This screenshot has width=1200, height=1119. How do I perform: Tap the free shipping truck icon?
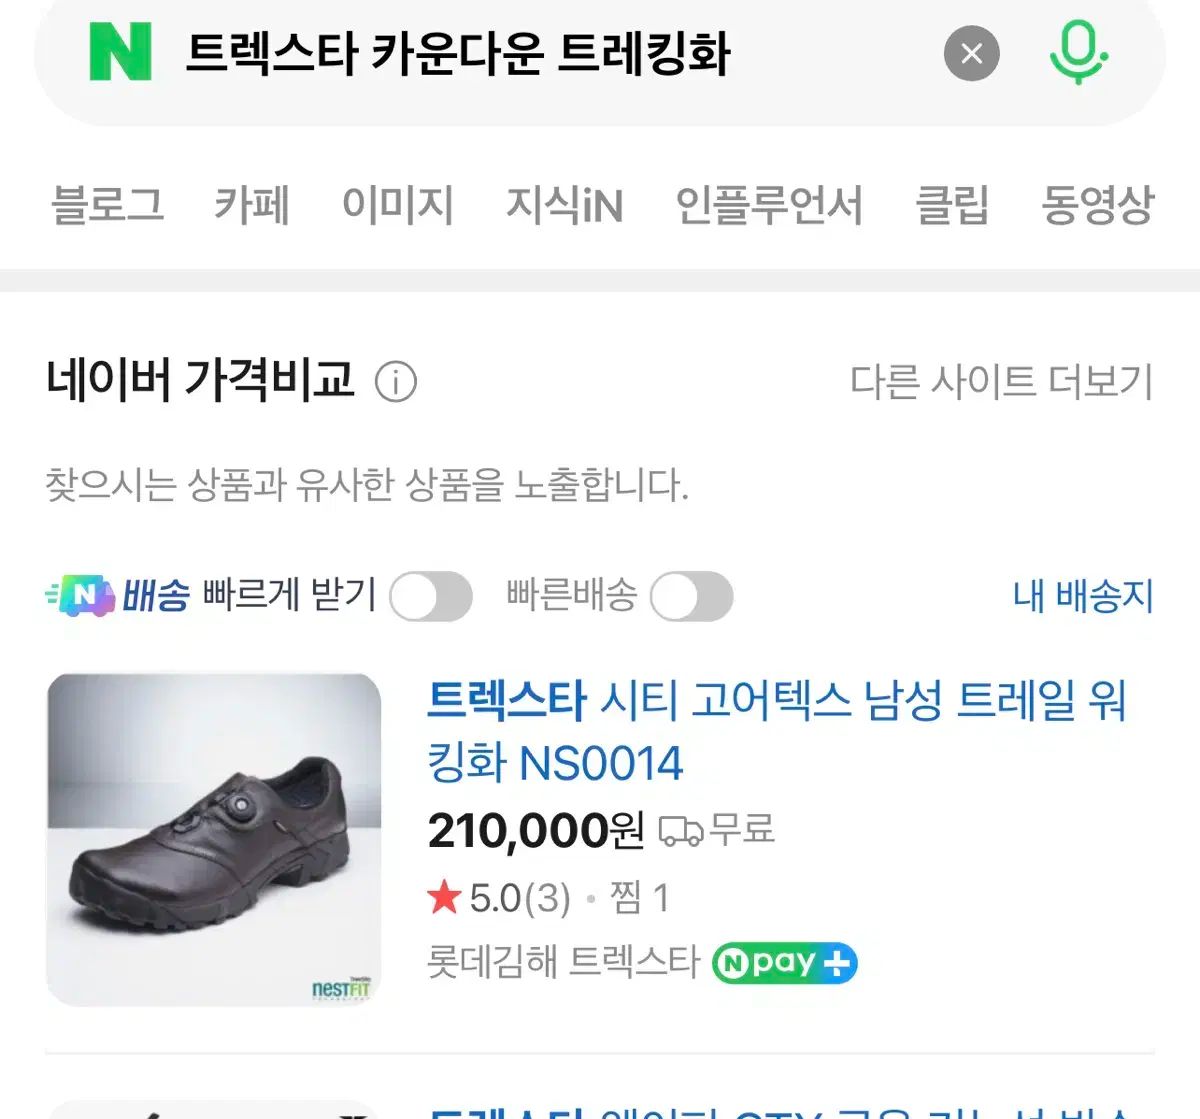683,829
